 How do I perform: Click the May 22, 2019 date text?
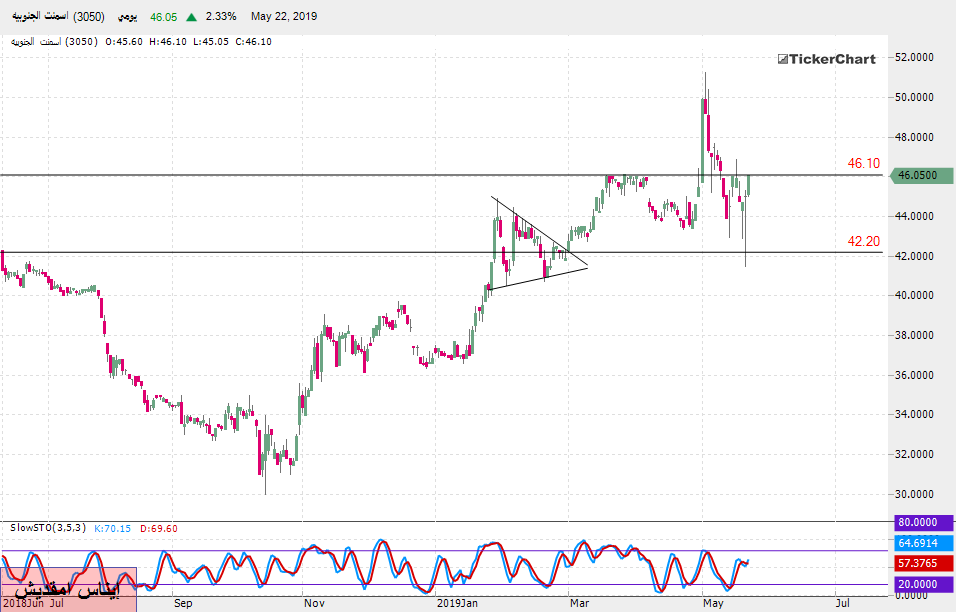[284, 17]
